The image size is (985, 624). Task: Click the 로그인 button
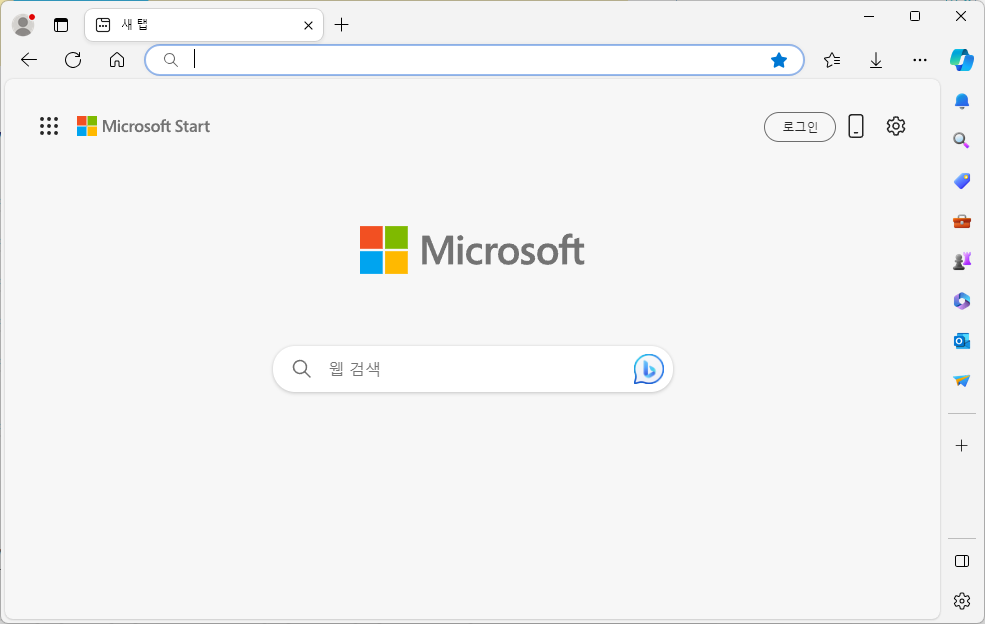point(800,126)
